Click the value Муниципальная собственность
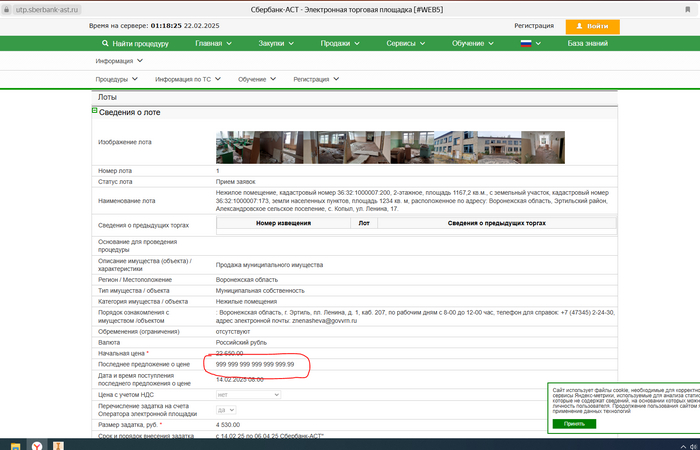 (x=260, y=291)
